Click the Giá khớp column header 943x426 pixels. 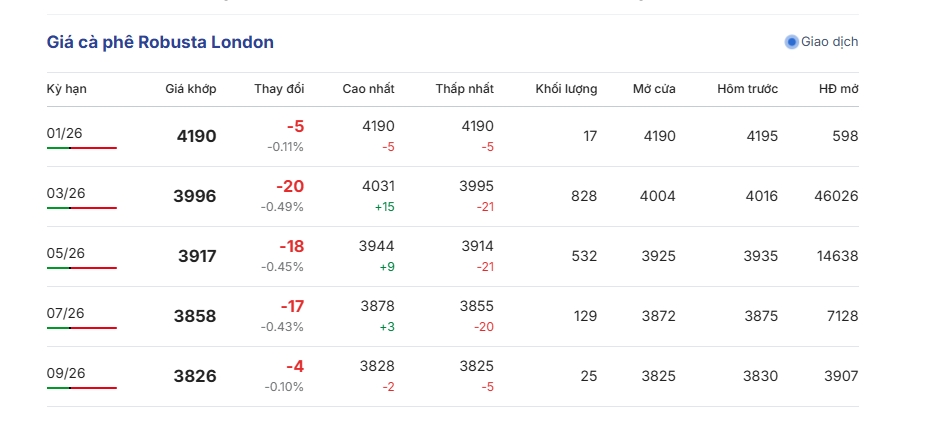point(190,89)
